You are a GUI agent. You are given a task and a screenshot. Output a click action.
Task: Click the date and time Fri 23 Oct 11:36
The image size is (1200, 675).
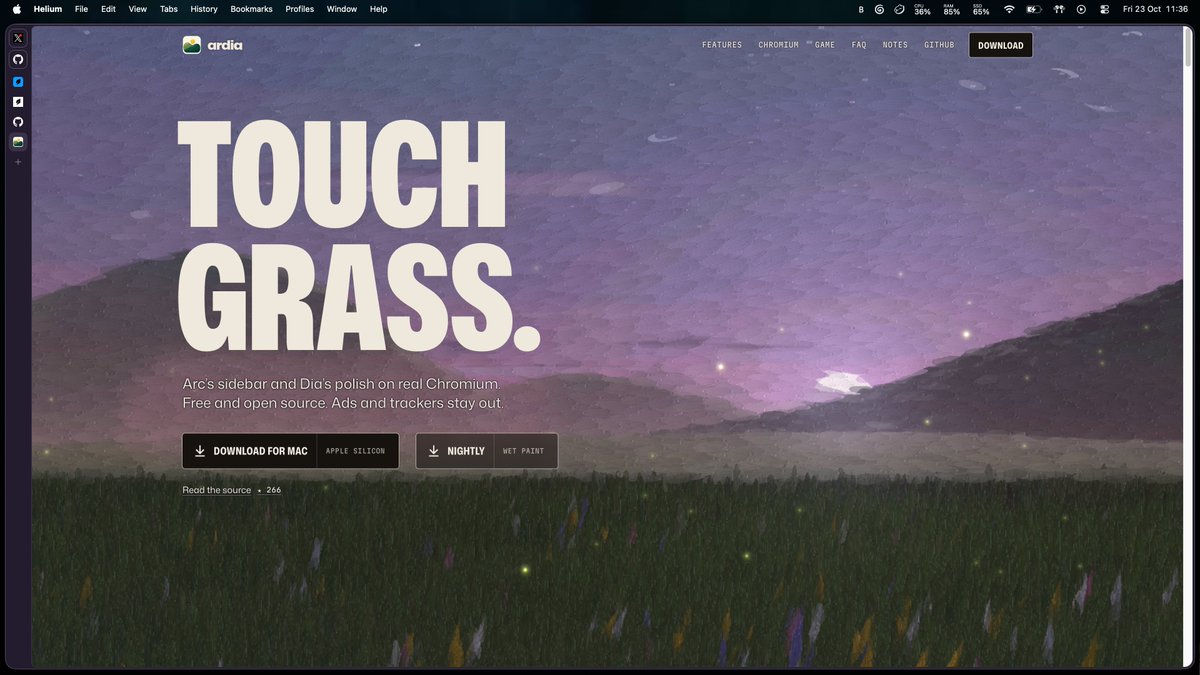click(x=1155, y=9)
